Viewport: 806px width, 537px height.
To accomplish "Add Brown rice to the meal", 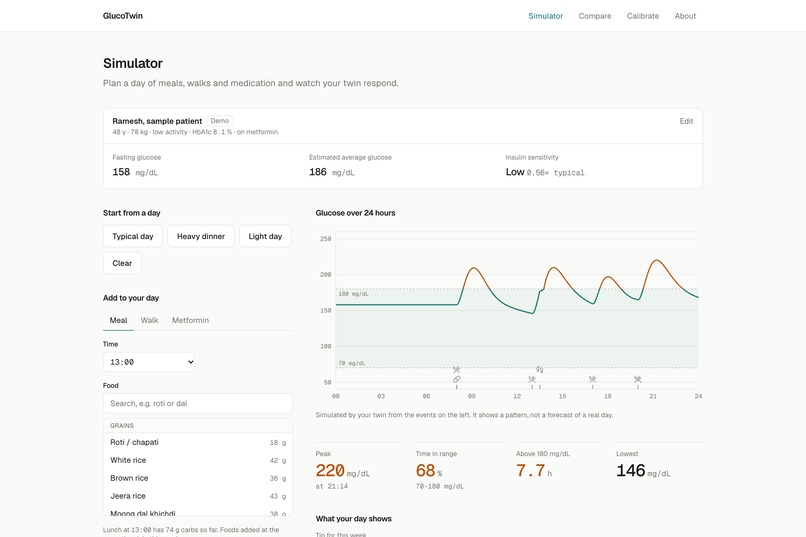I will [x=198, y=478].
